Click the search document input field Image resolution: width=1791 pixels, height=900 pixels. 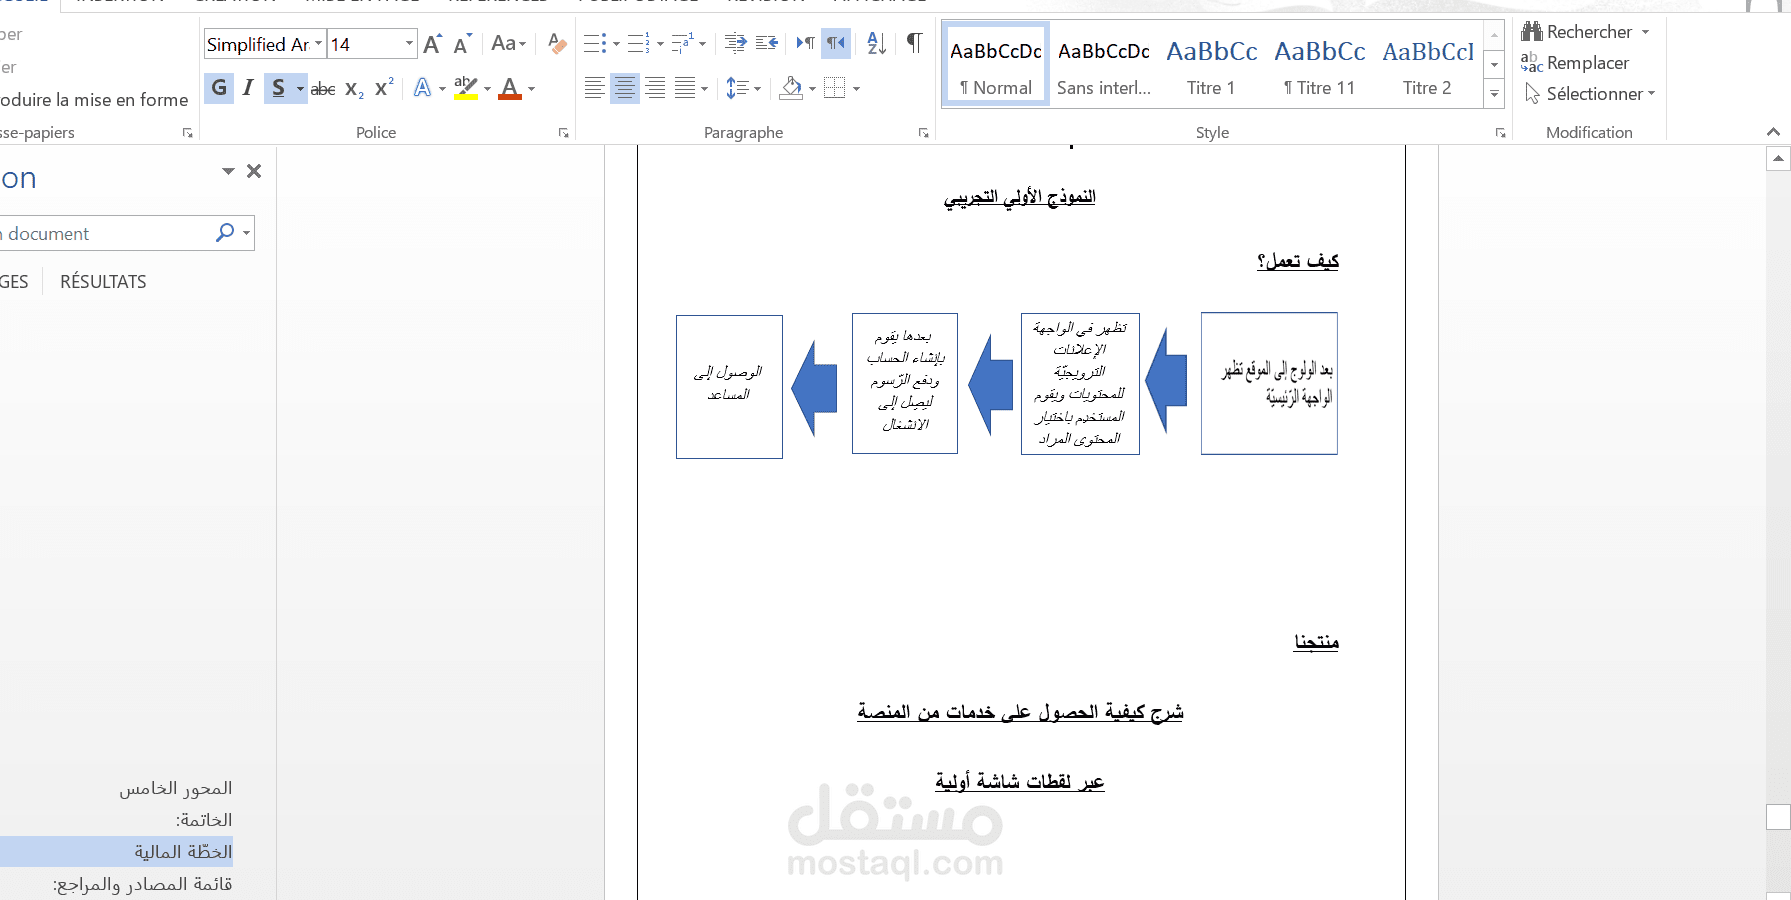coord(105,233)
